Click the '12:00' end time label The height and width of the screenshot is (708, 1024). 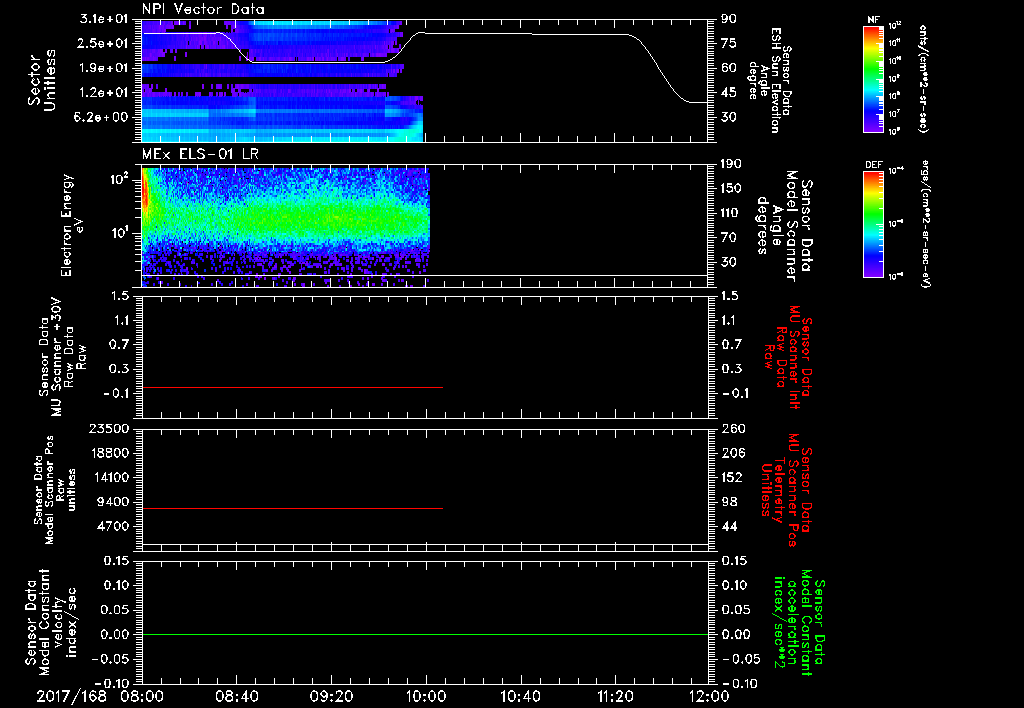[x=709, y=696]
